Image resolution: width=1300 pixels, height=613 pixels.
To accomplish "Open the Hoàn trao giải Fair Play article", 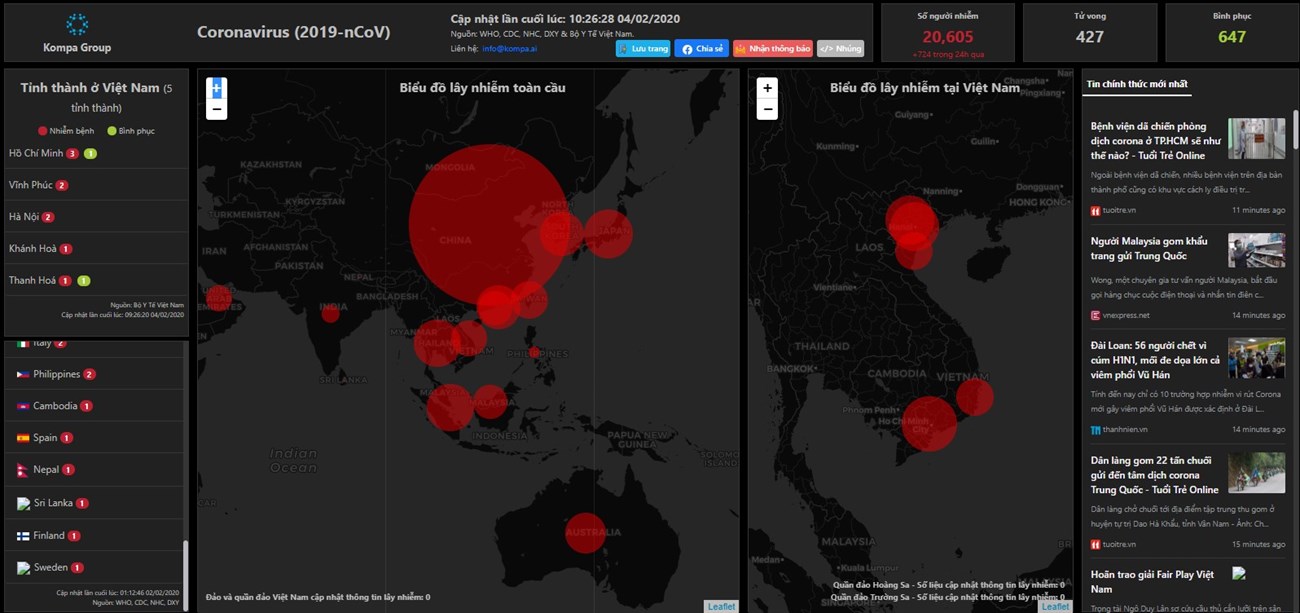I will point(1152,581).
